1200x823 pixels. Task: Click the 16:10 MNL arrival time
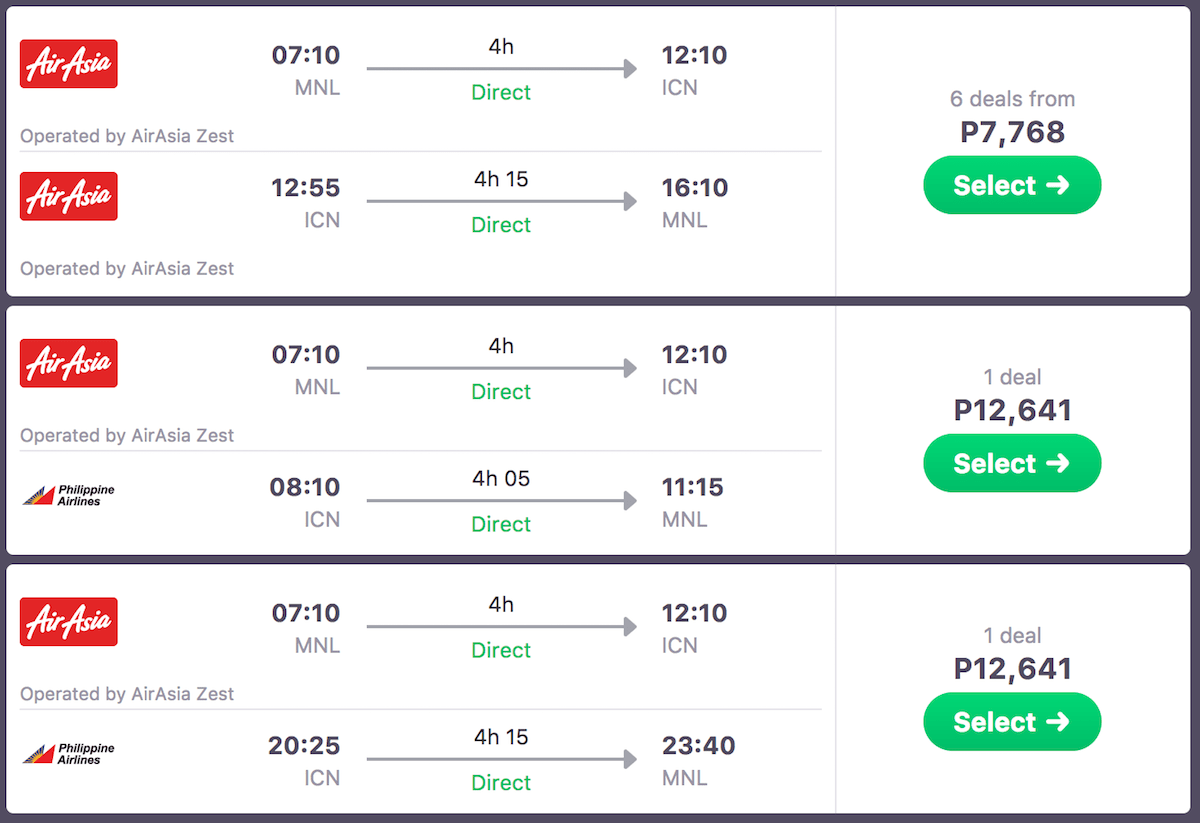[x=694, y=188]
